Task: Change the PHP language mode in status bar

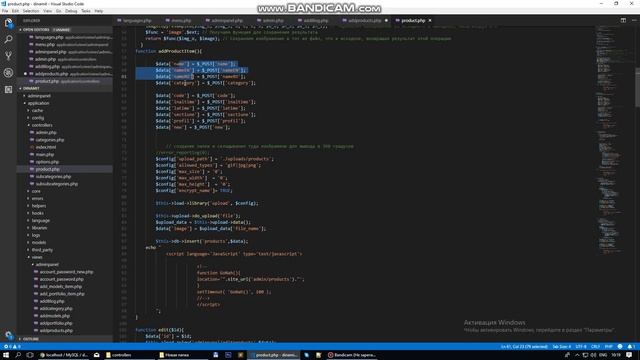Action: (x=608, y=347)
